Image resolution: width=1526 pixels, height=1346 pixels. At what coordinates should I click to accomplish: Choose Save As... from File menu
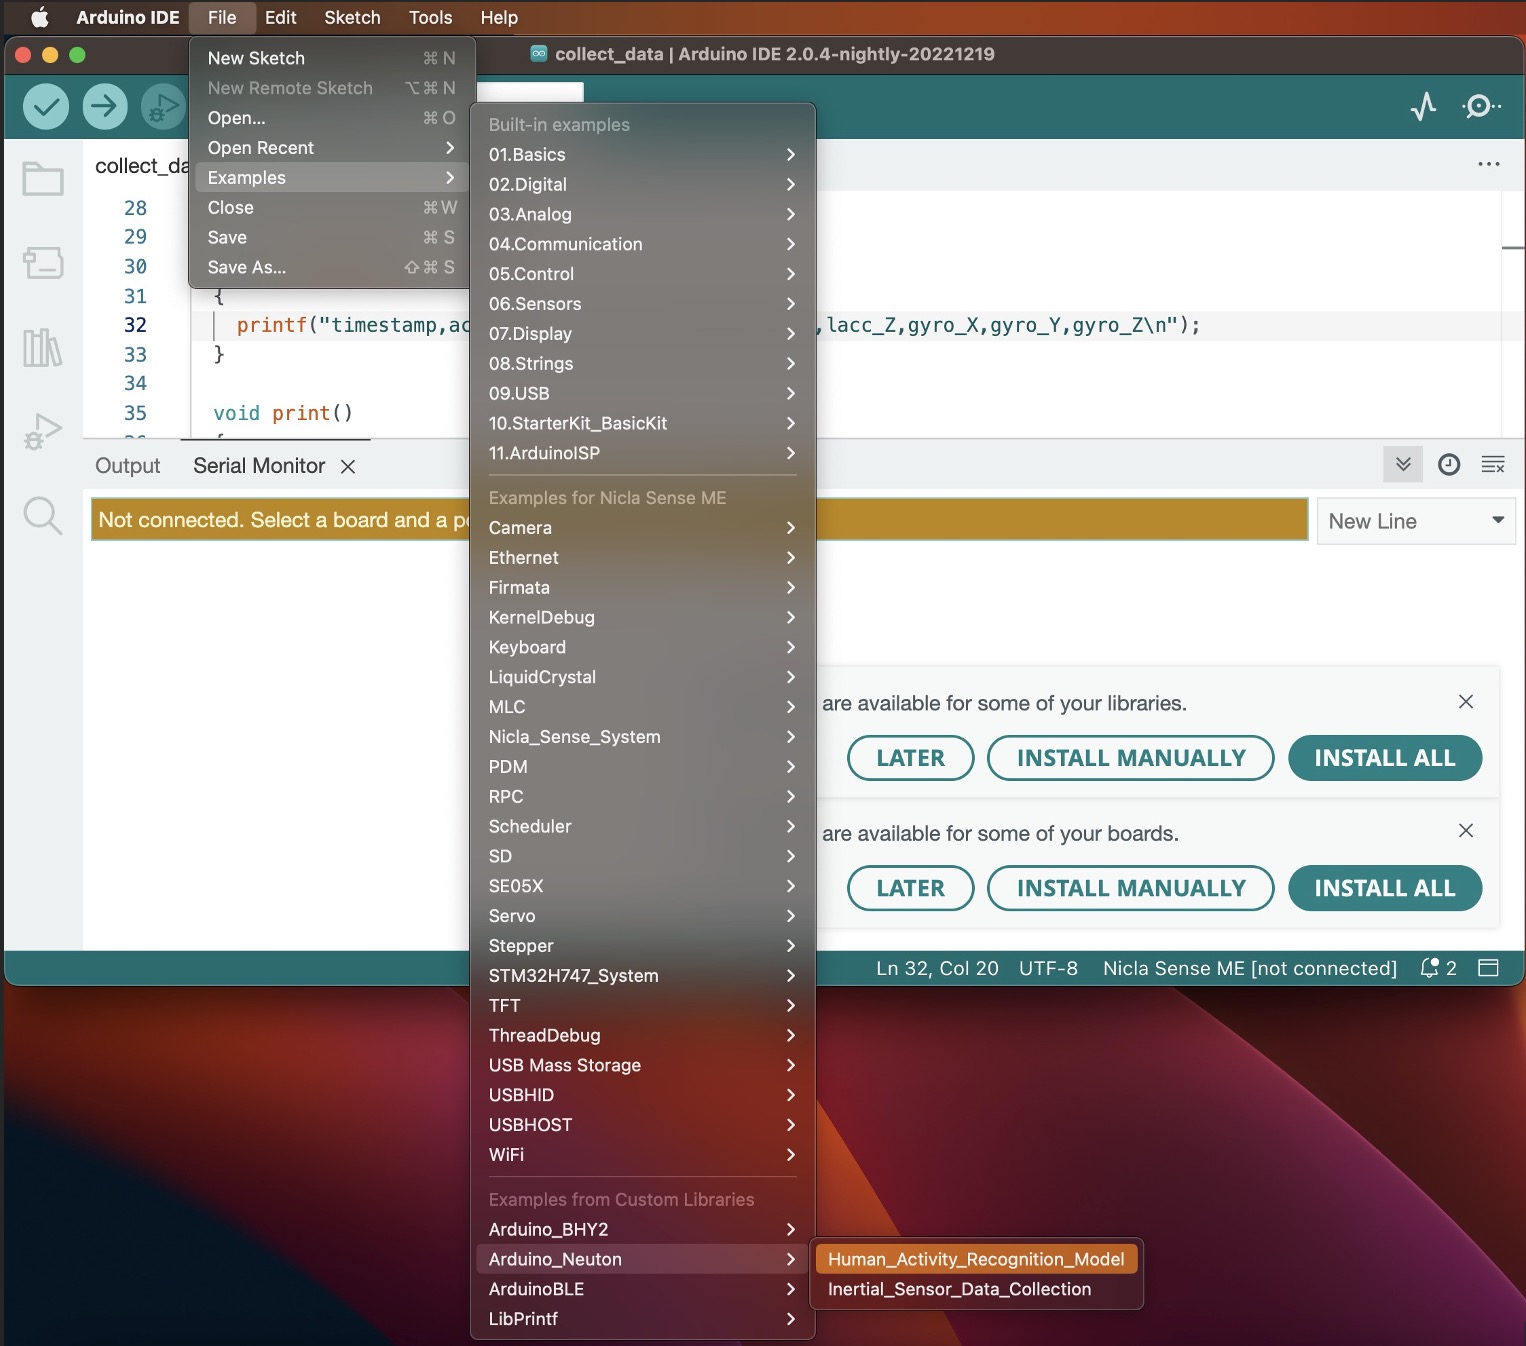coord(331,267)
